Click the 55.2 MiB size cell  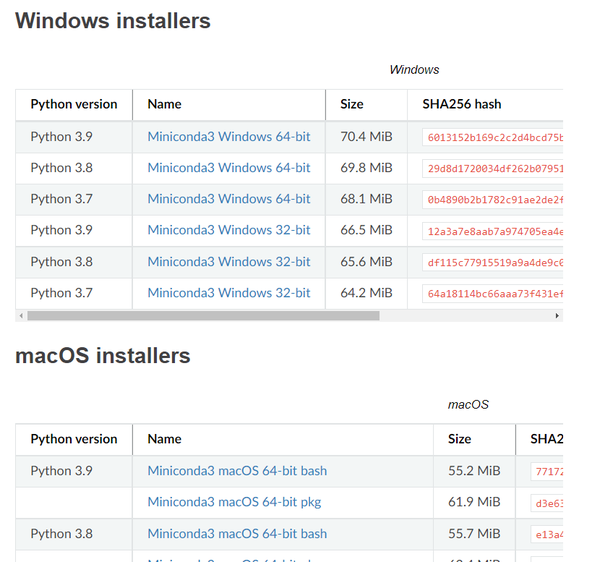tap(474, 471)
